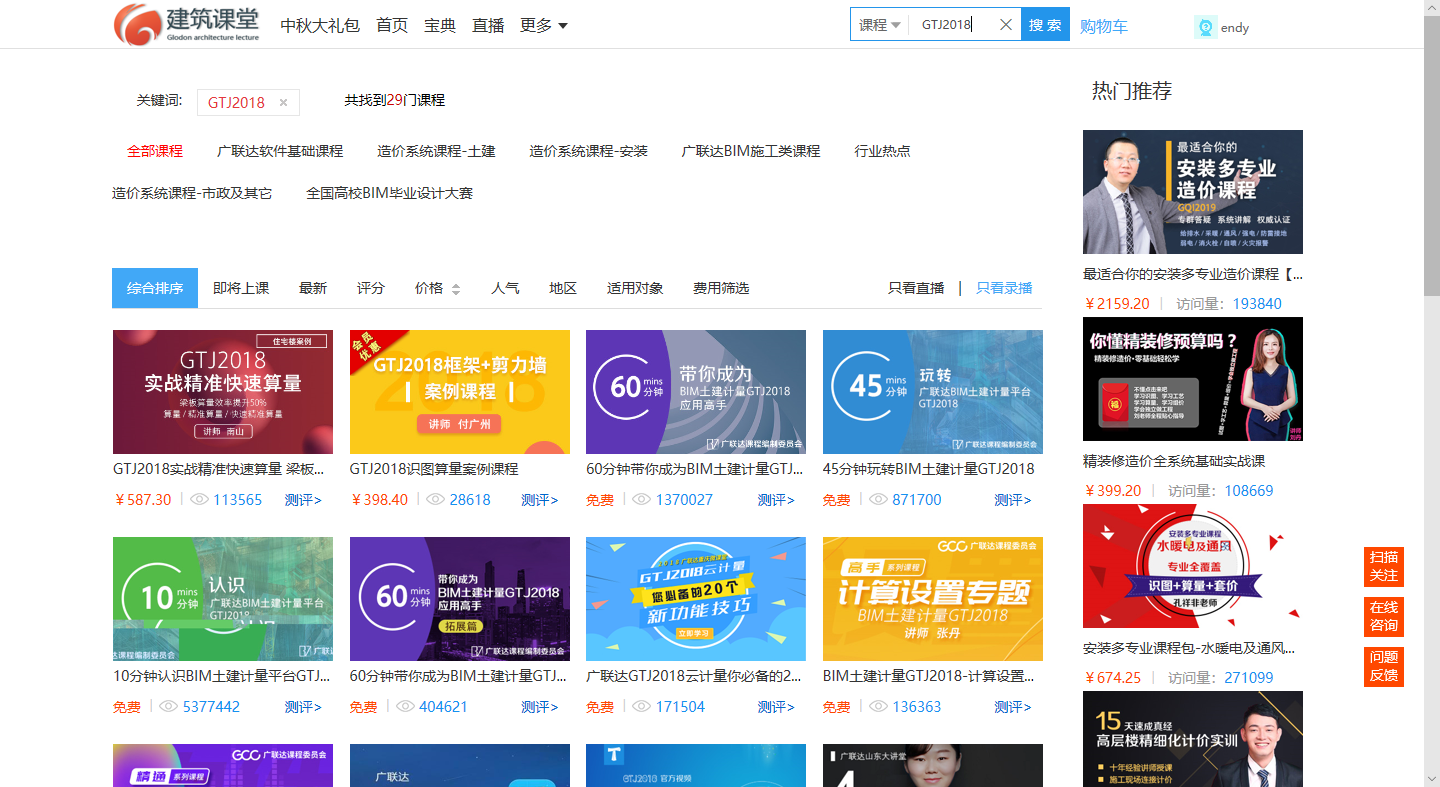The image size is (1440, 787).
Task: Open the 费用筛选 filter
Action: pyautogui.click(x=721, y=288)
